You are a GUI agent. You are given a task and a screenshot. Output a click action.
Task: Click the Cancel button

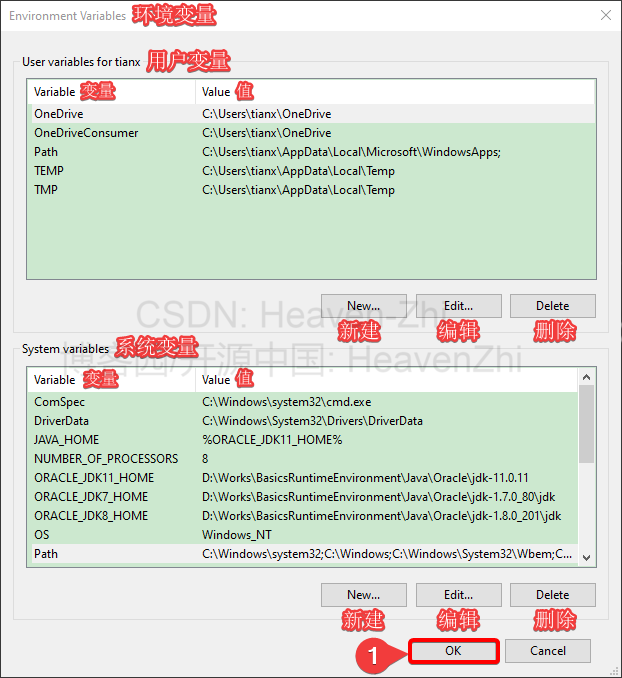coord(548,651)
